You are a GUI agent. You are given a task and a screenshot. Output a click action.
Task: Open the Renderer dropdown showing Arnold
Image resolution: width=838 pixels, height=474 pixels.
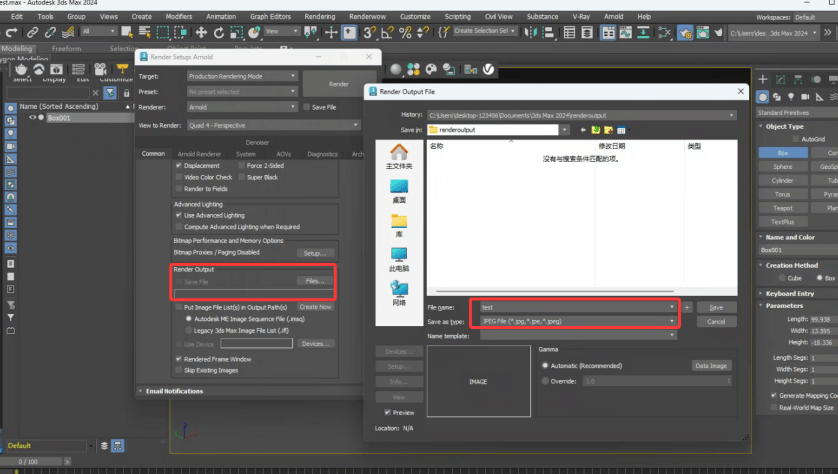tap(242, 107)
